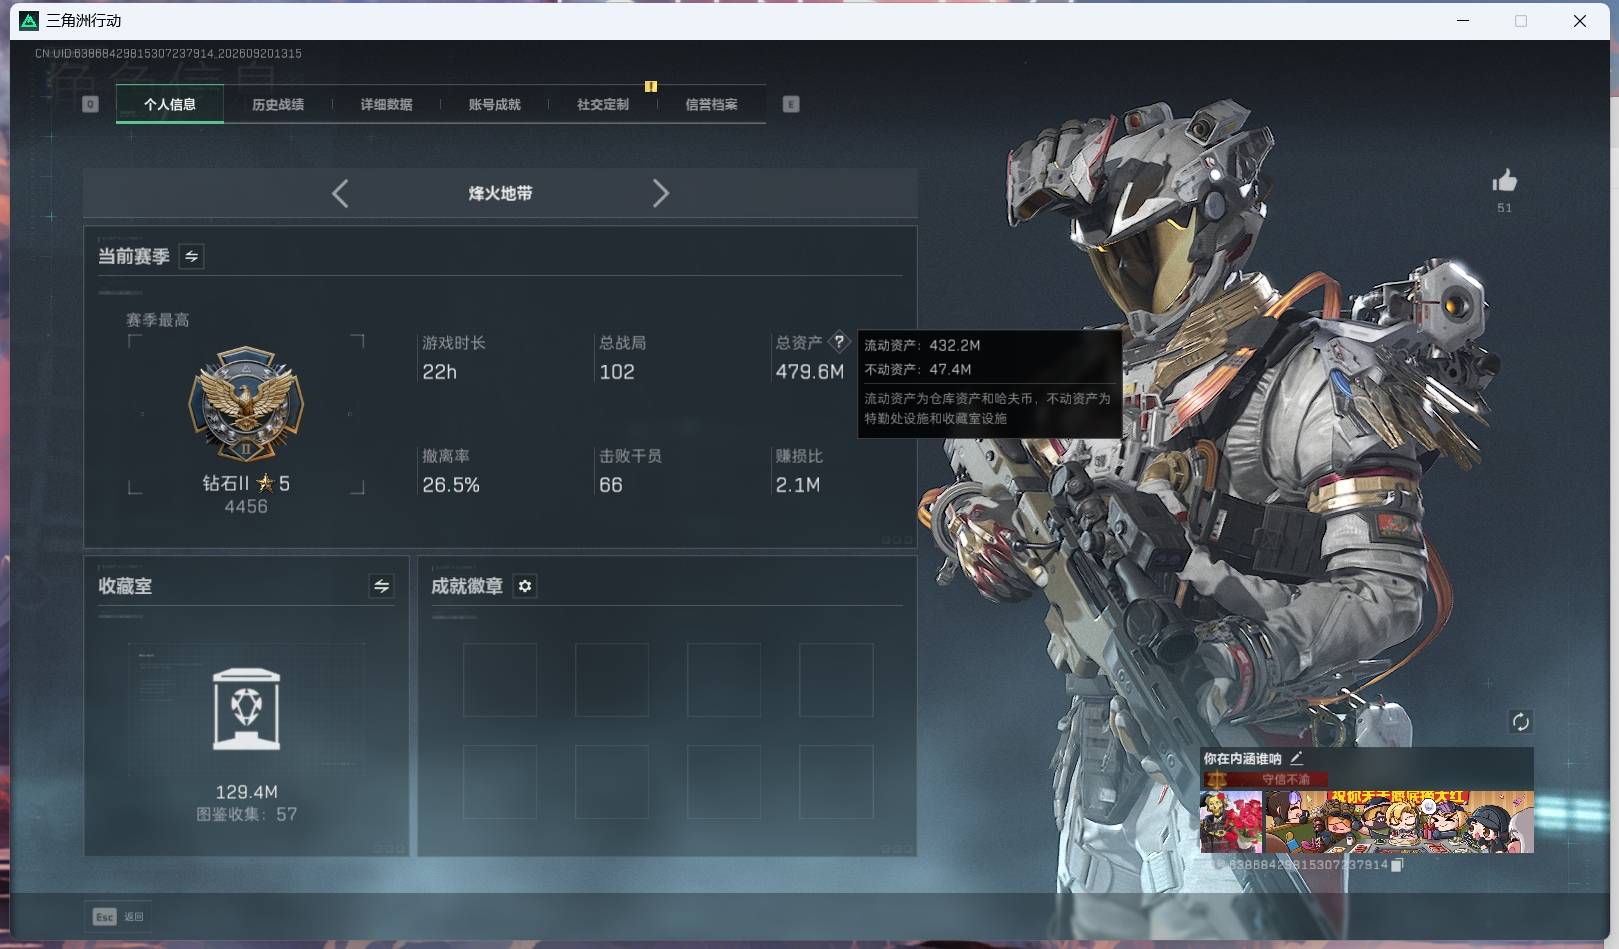The width and height of the screenshot is (1619, 949).
Task: Click the 流动资产: 432.2M tooltip line
Action: 922,345
